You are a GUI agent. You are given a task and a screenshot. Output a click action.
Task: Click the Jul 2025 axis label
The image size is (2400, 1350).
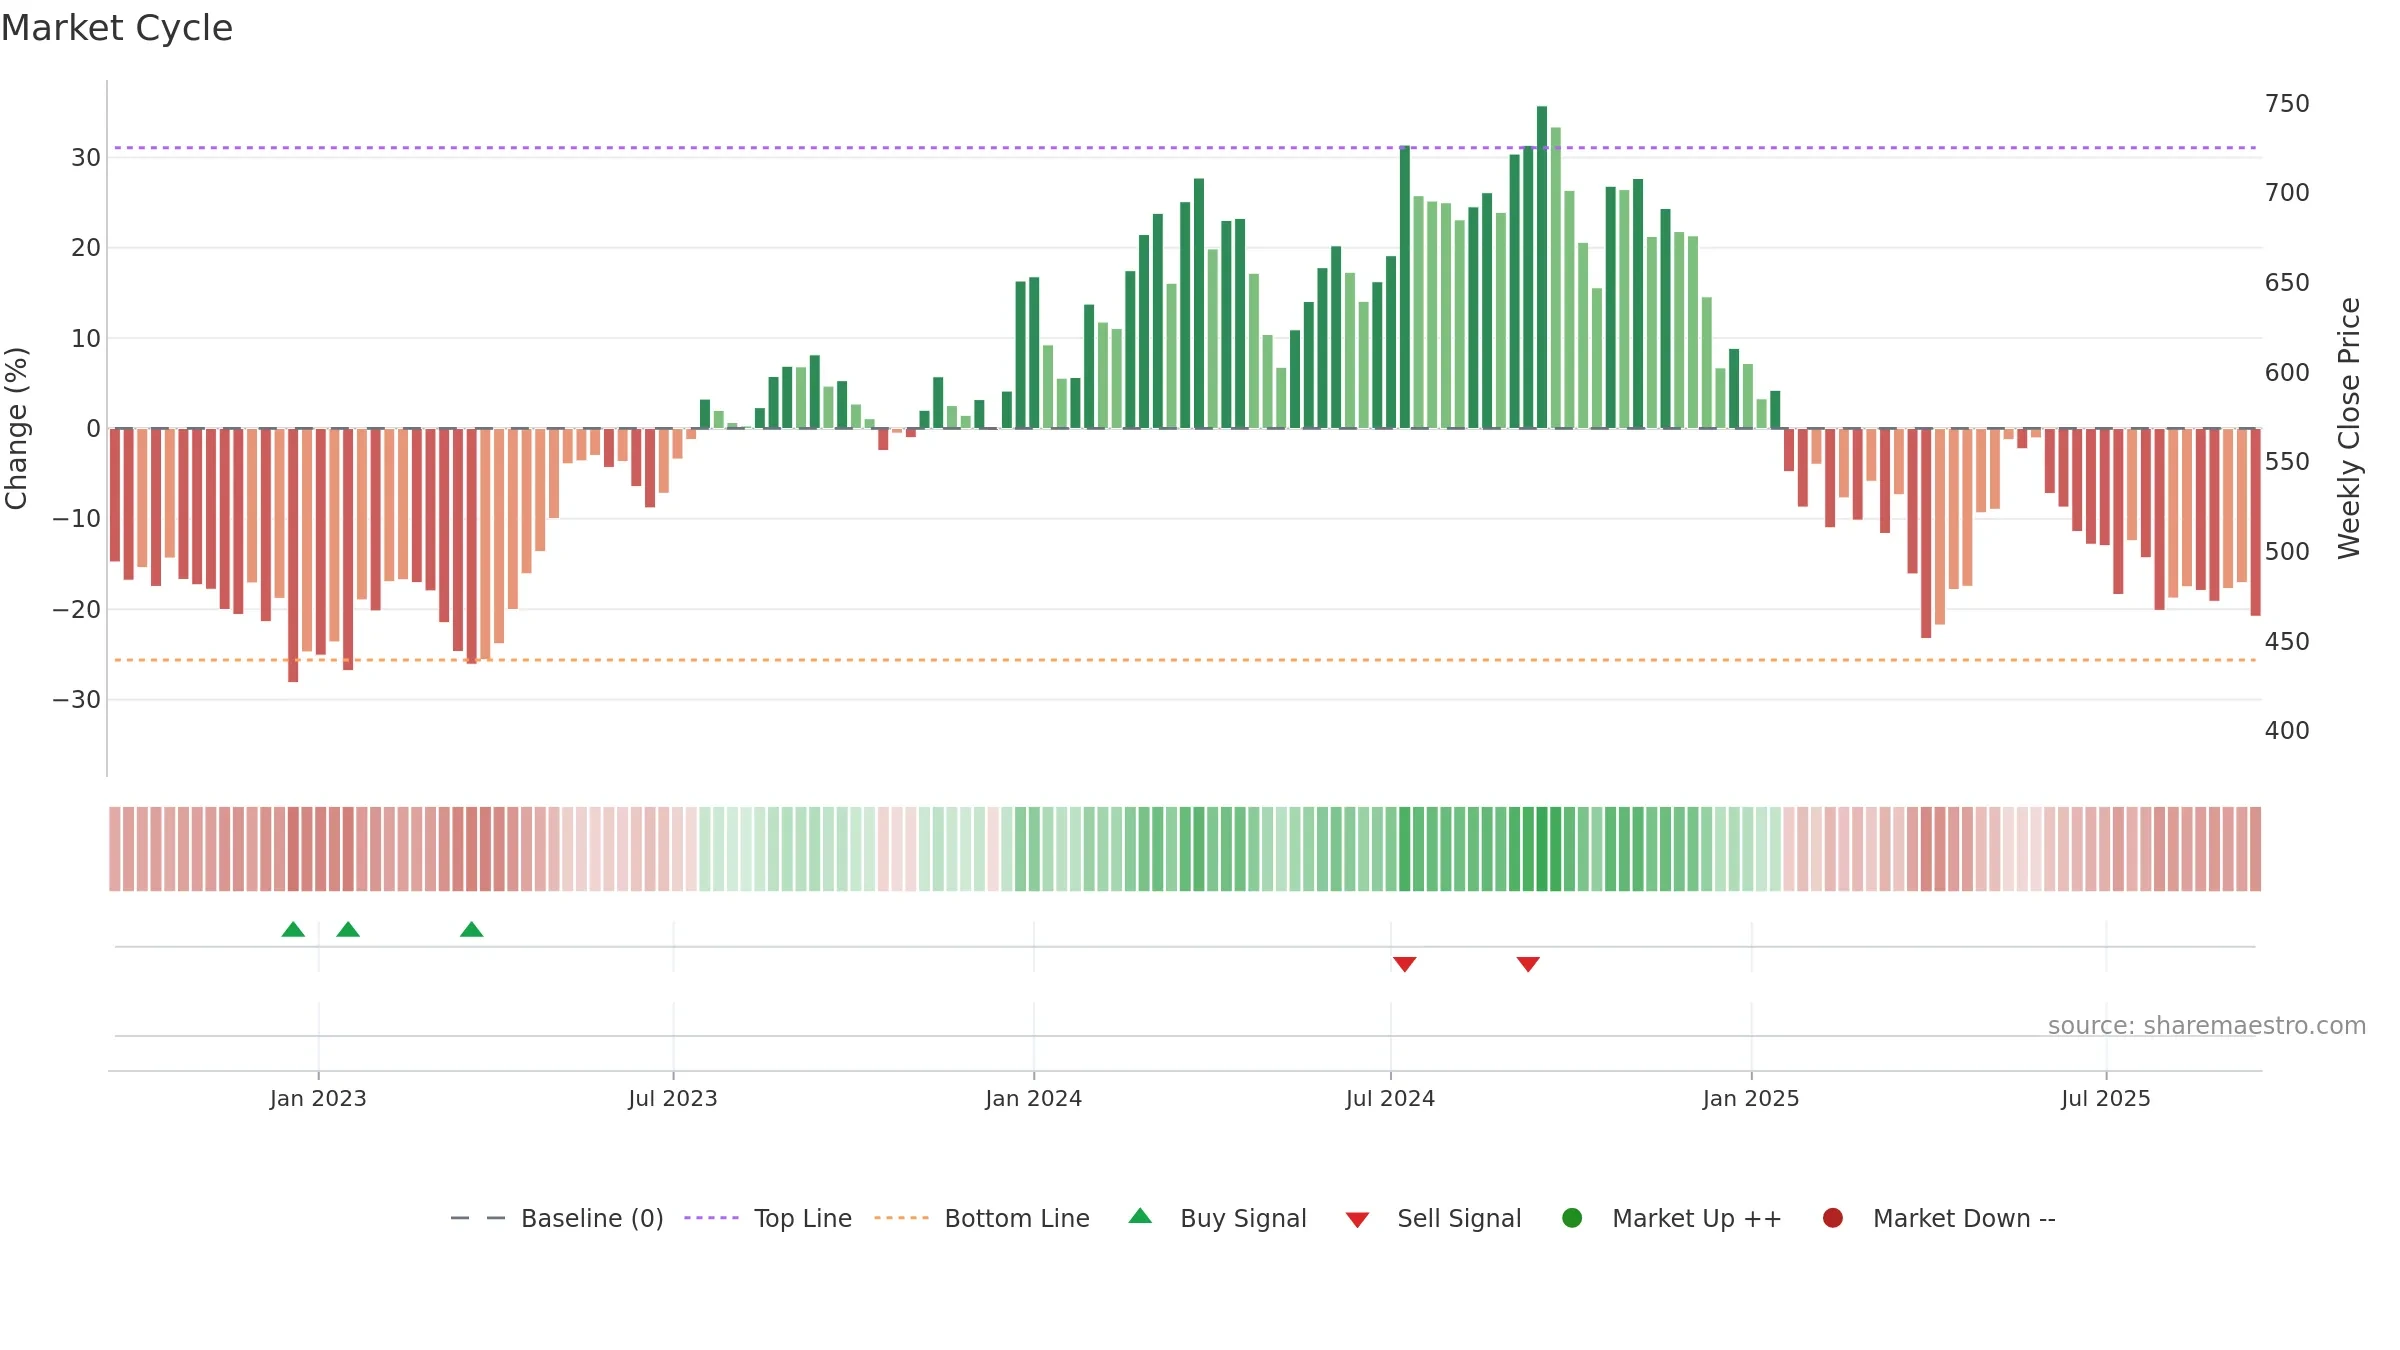[x=2106, y=1099]
